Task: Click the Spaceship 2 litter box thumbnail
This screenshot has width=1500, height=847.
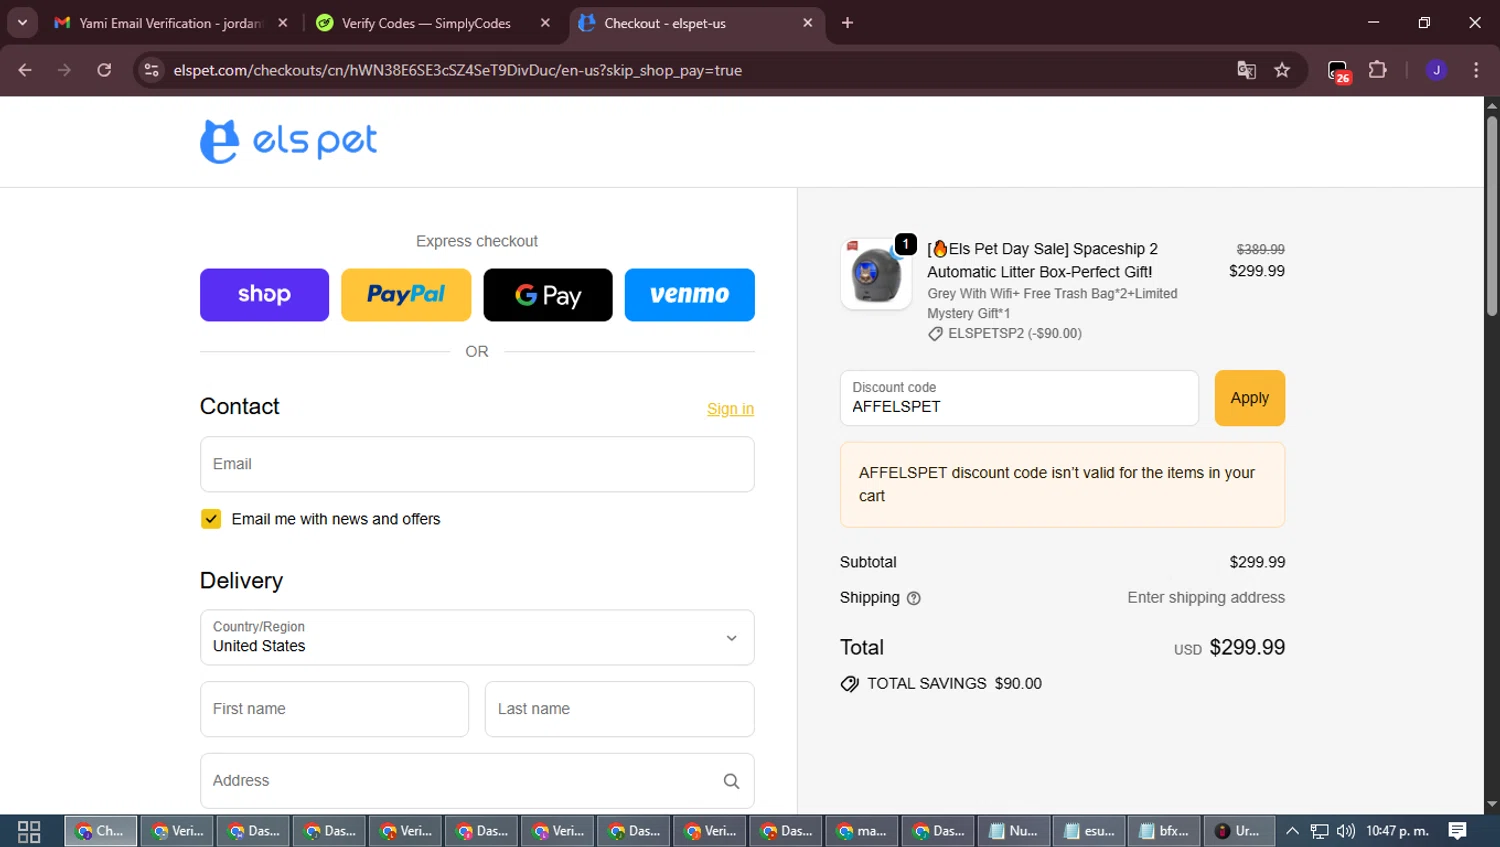Action: coord(876,274)
